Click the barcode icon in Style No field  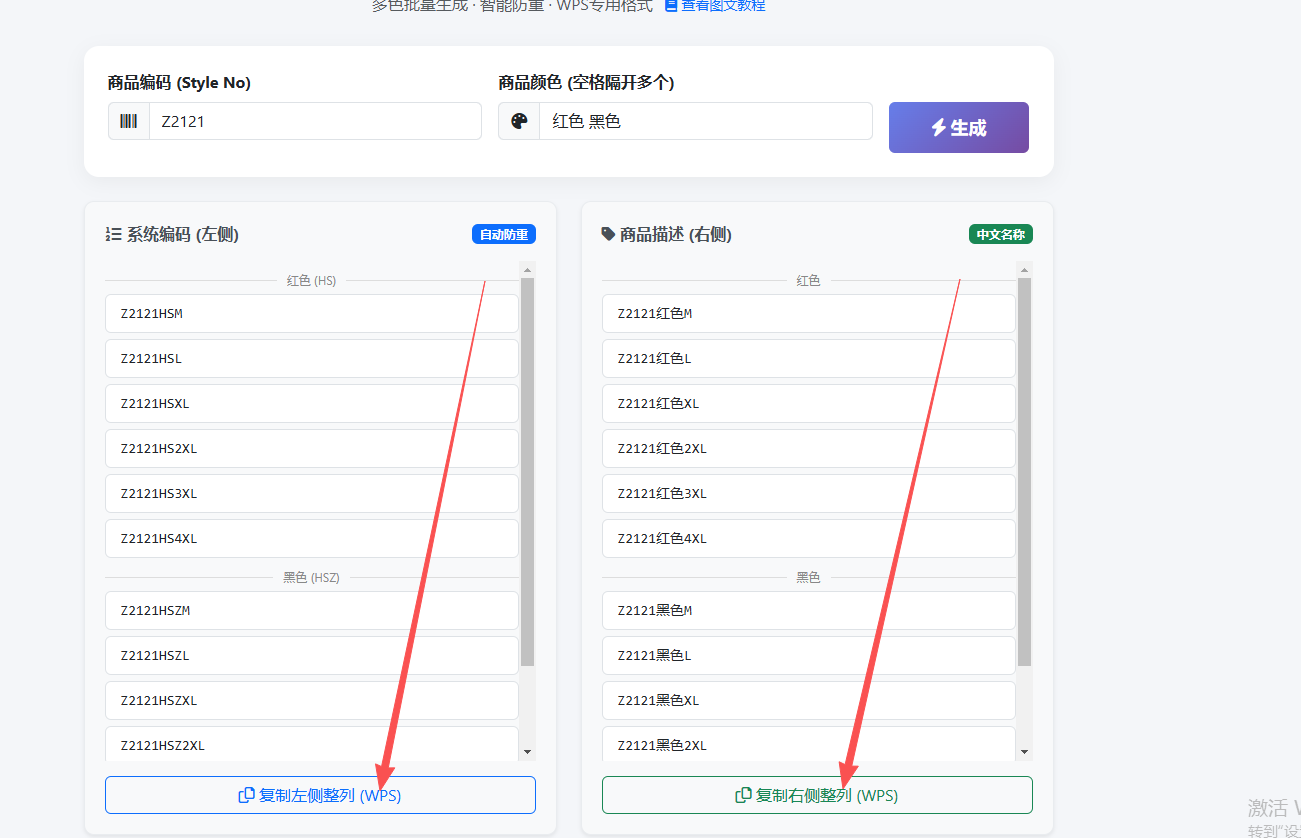point(128,120)
